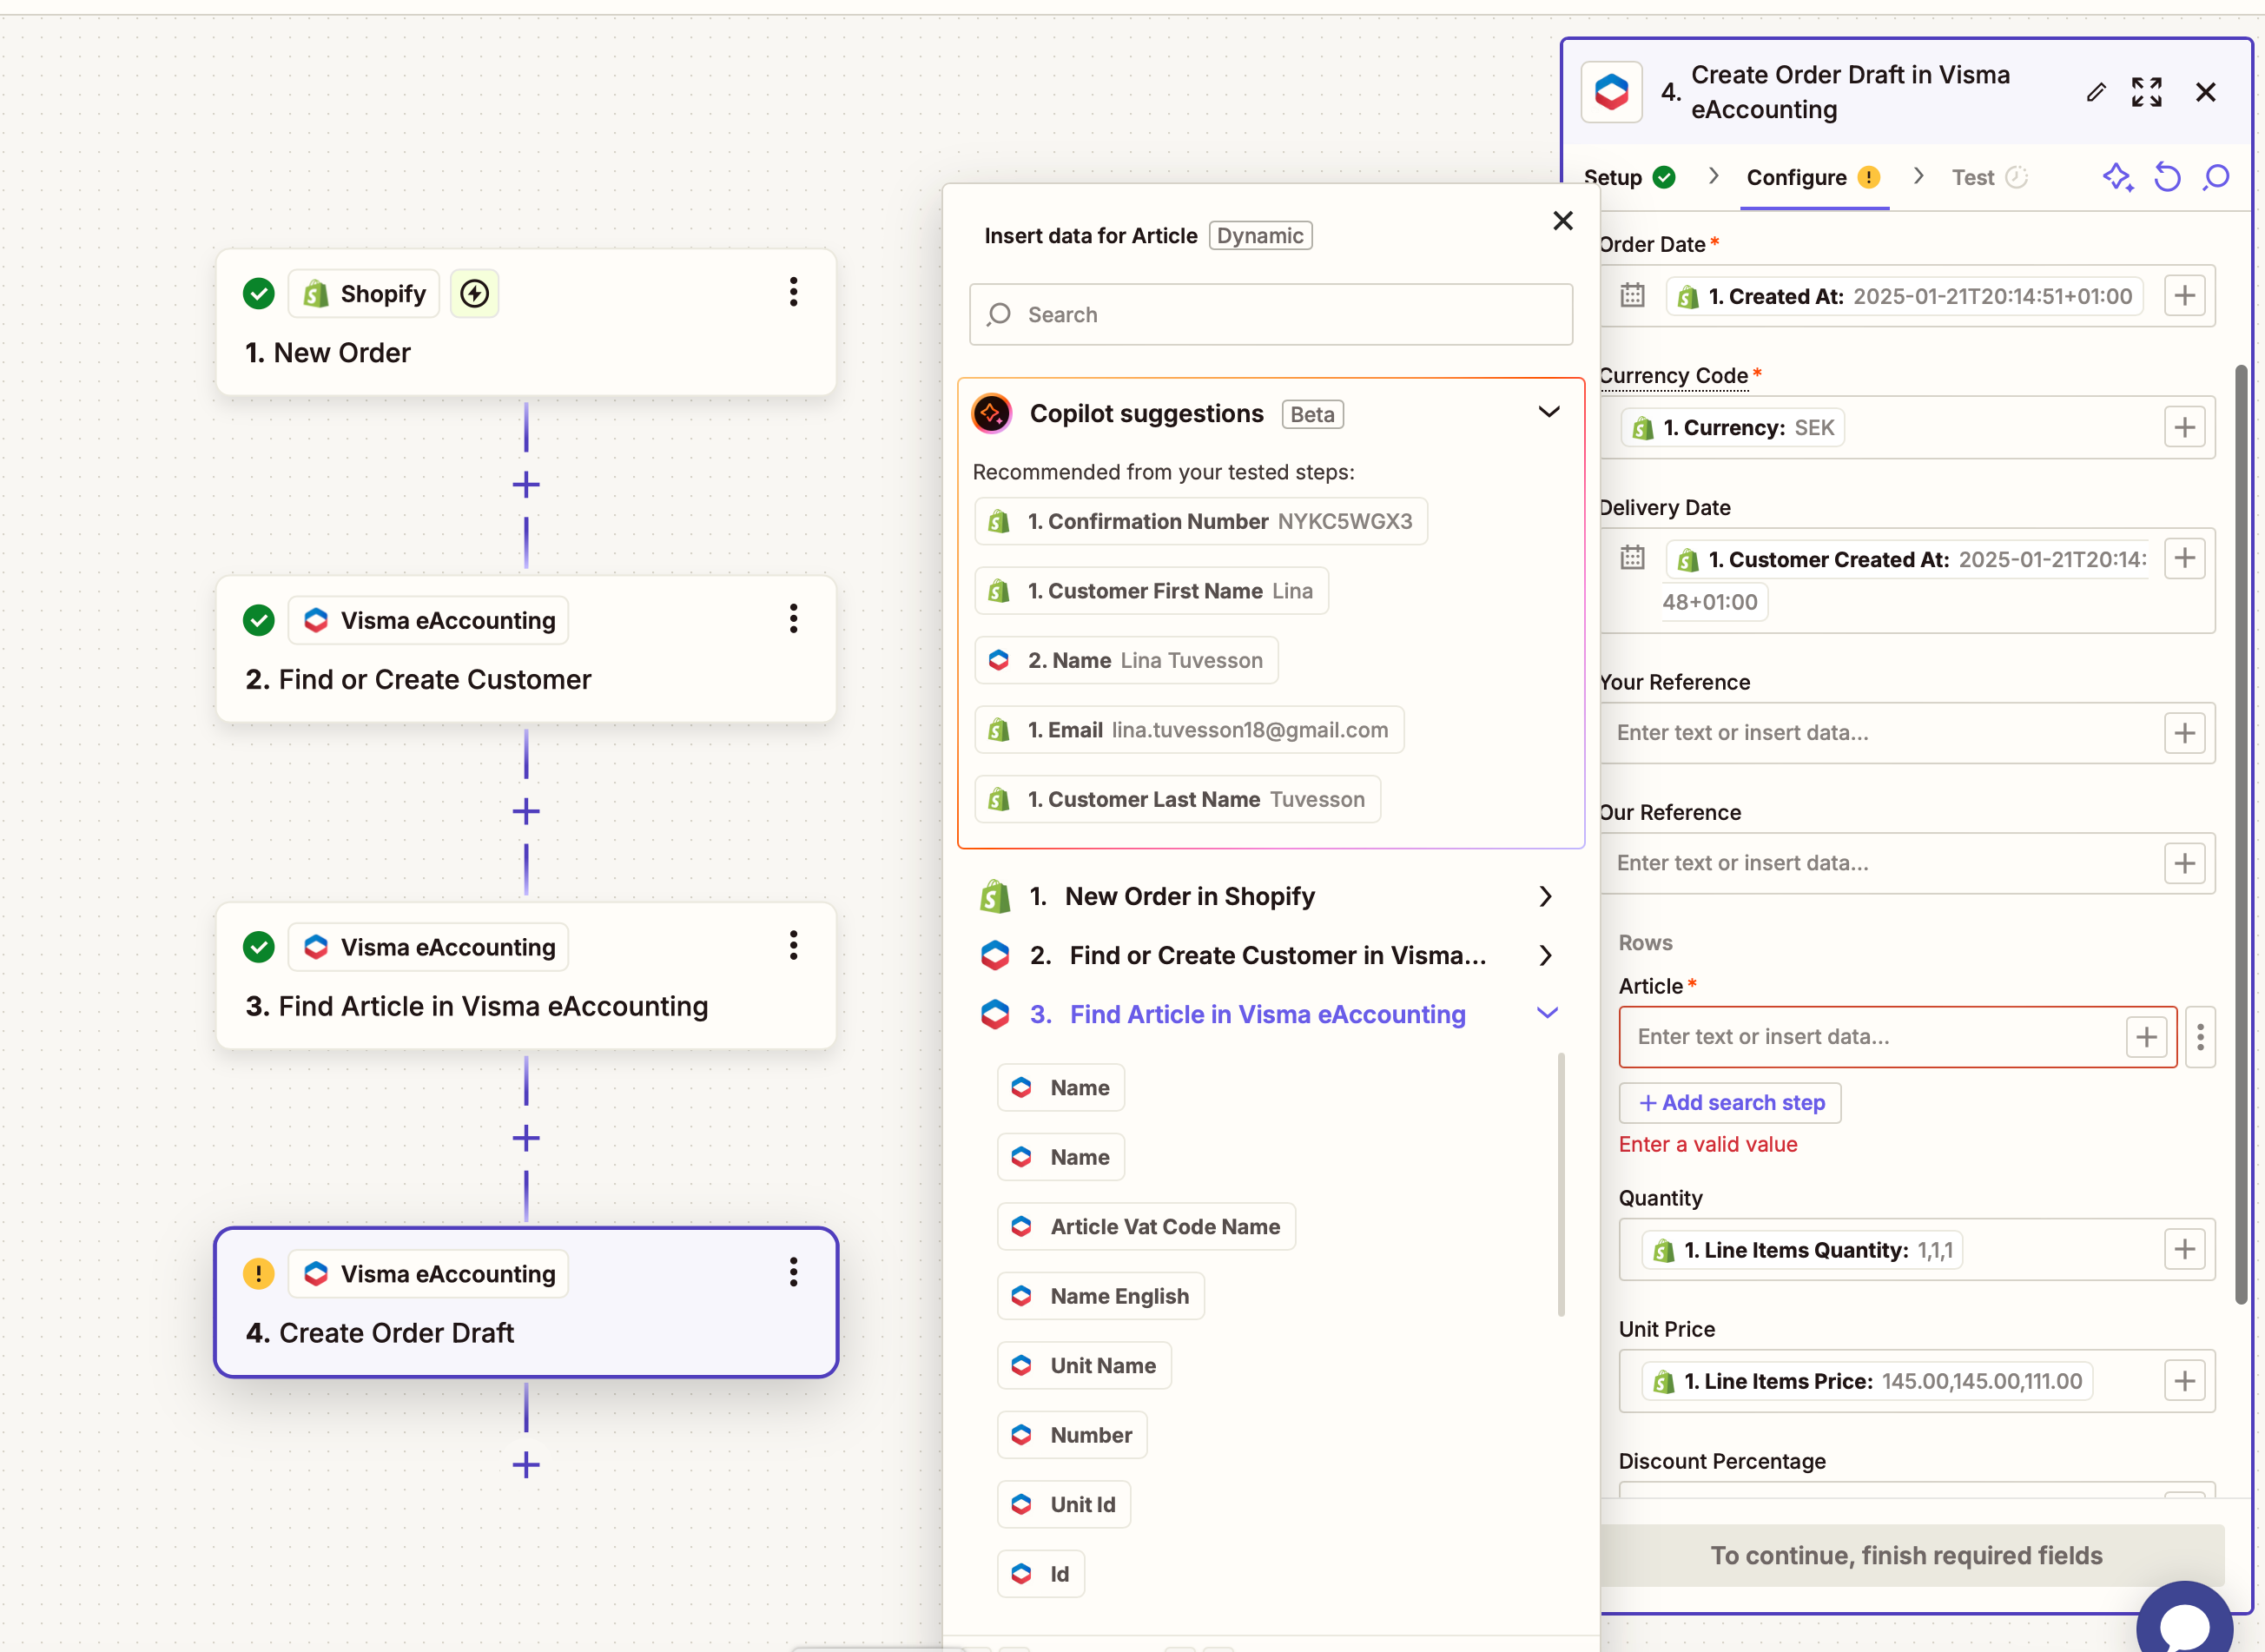Open the three-dot menu on Shopify step

[x=793, y=292]
